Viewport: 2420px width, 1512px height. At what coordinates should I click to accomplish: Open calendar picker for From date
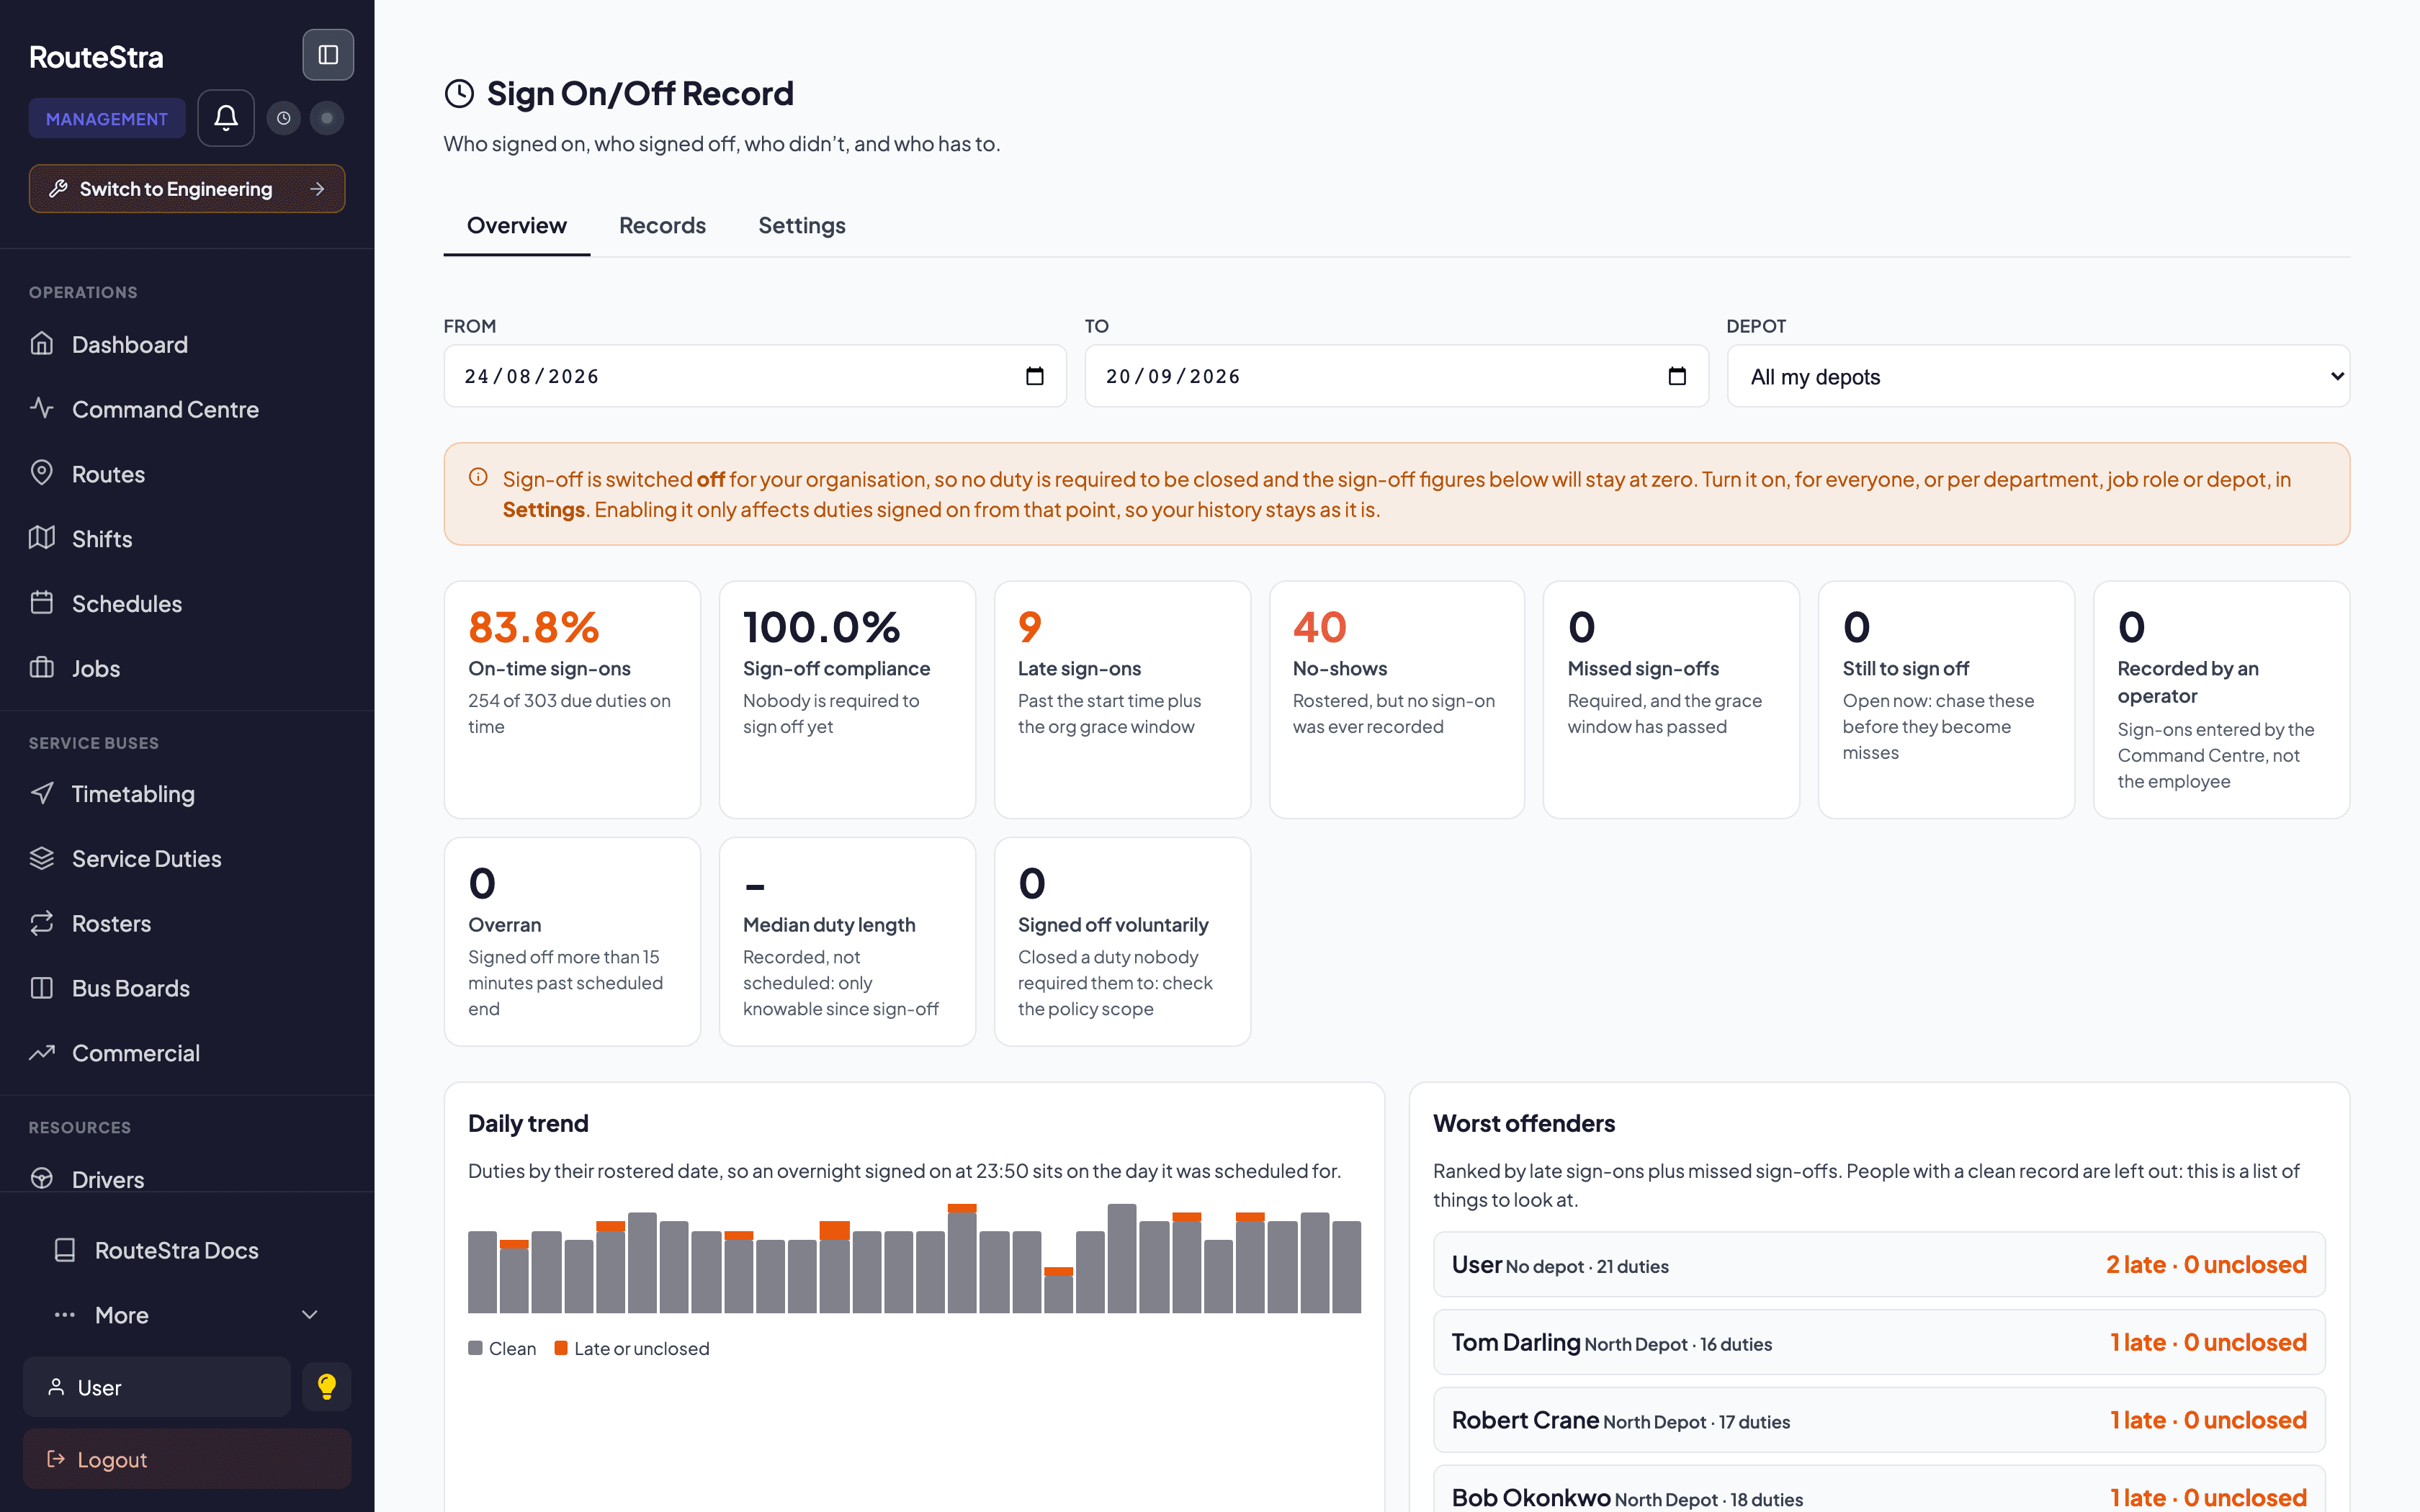pos(1035,376)
